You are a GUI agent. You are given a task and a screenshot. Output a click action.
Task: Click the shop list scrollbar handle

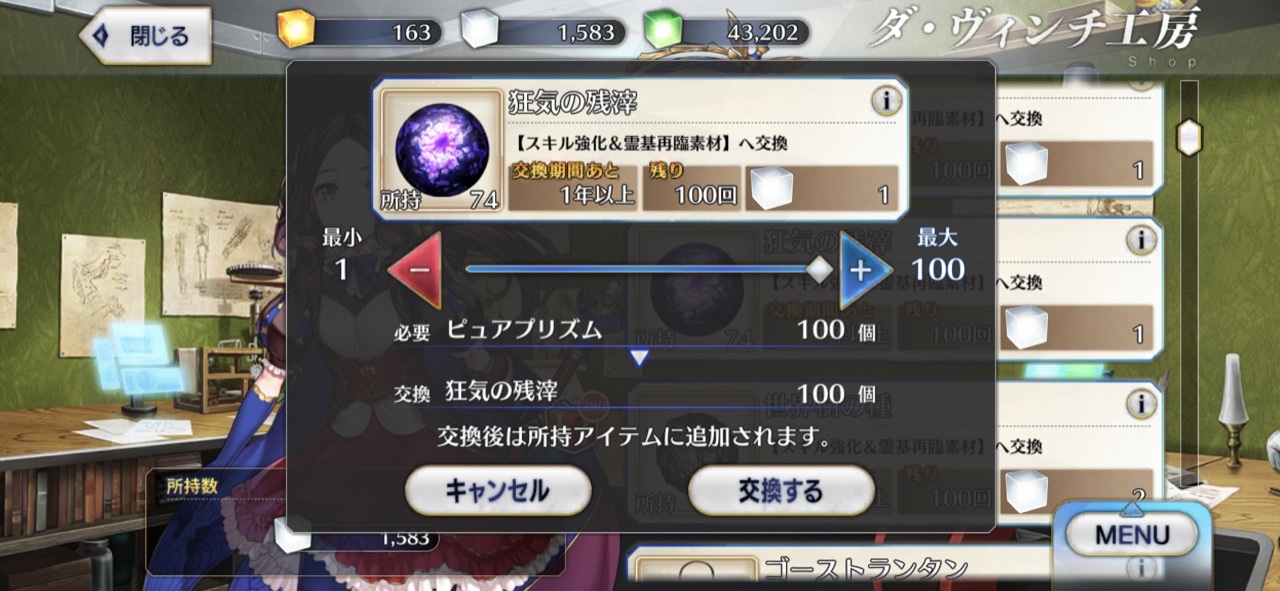tap(1189, 137)
